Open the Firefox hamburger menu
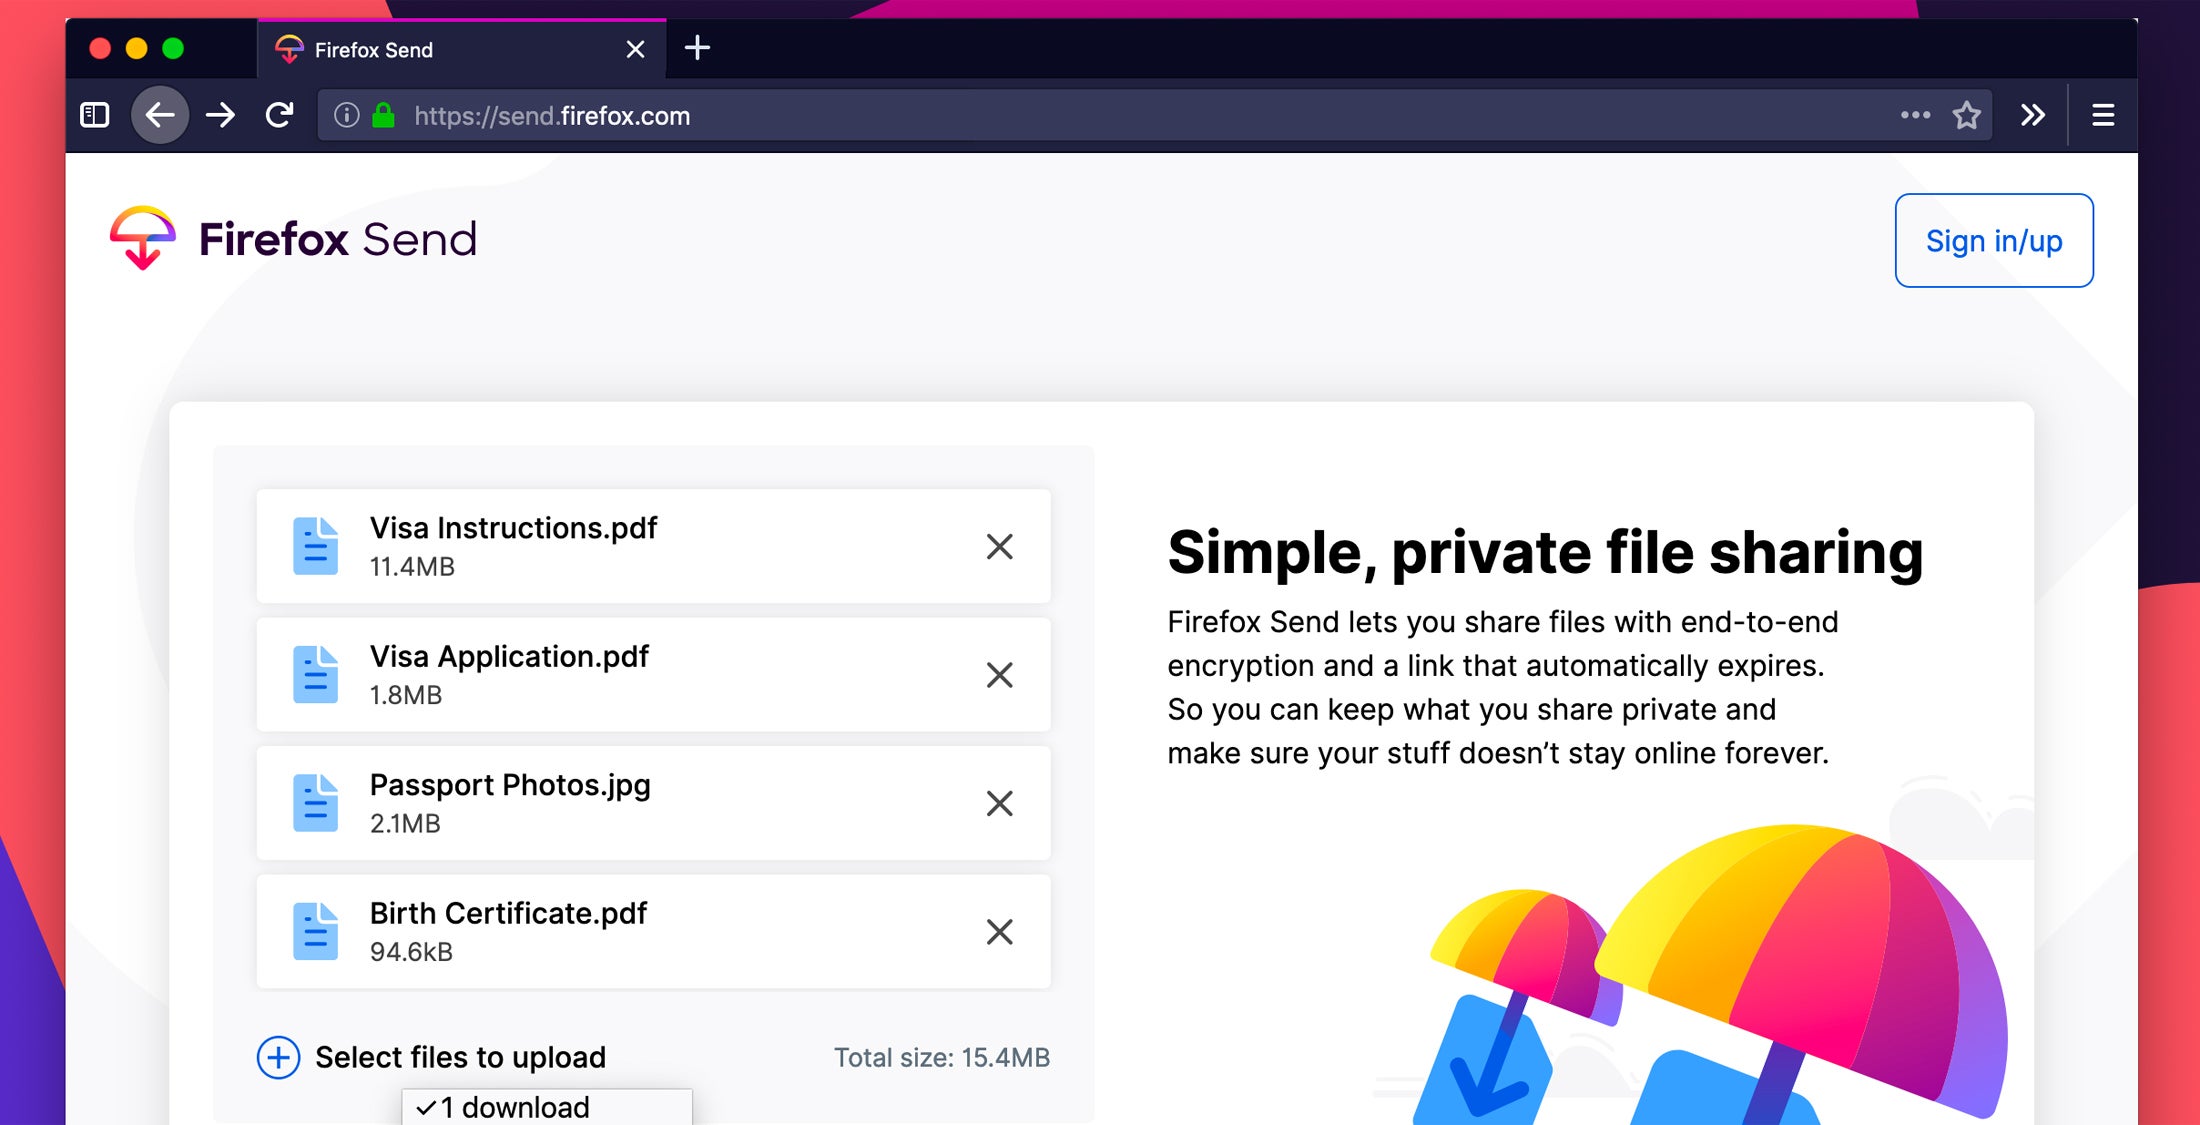Image resolution: width=2200 pixels, height=1125 pixels. tap(2103, 115)
